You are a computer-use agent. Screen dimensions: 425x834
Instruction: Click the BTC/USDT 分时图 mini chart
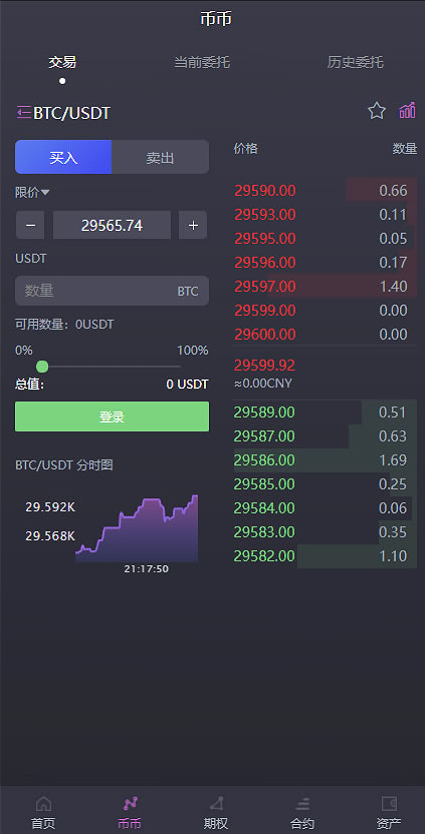137,529
